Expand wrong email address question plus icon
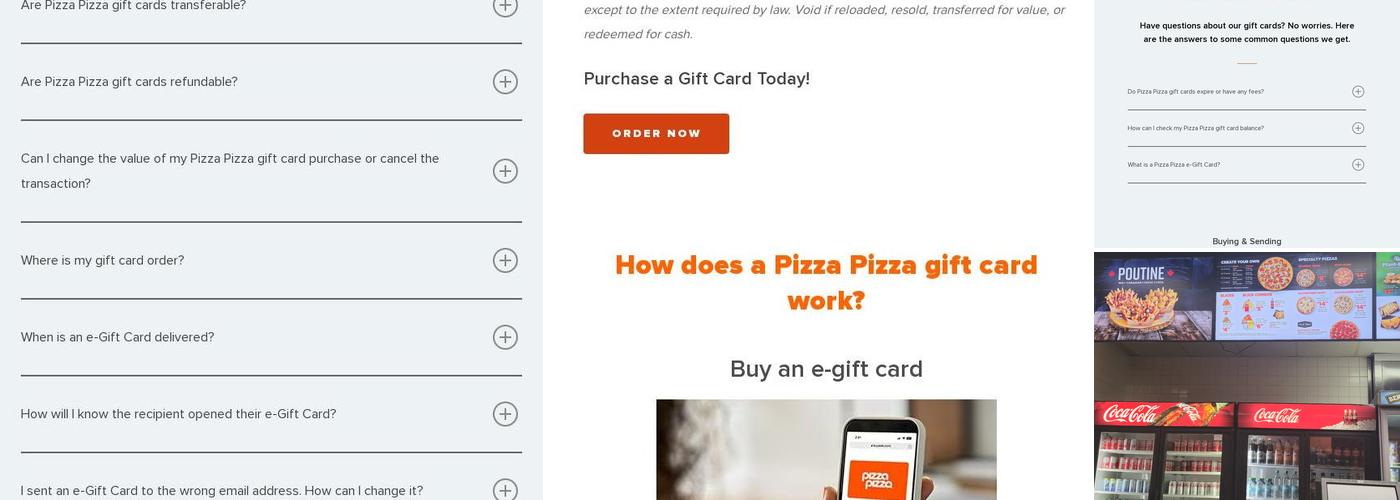Screen dimensions: 1400x500 [x=505, y=490]
